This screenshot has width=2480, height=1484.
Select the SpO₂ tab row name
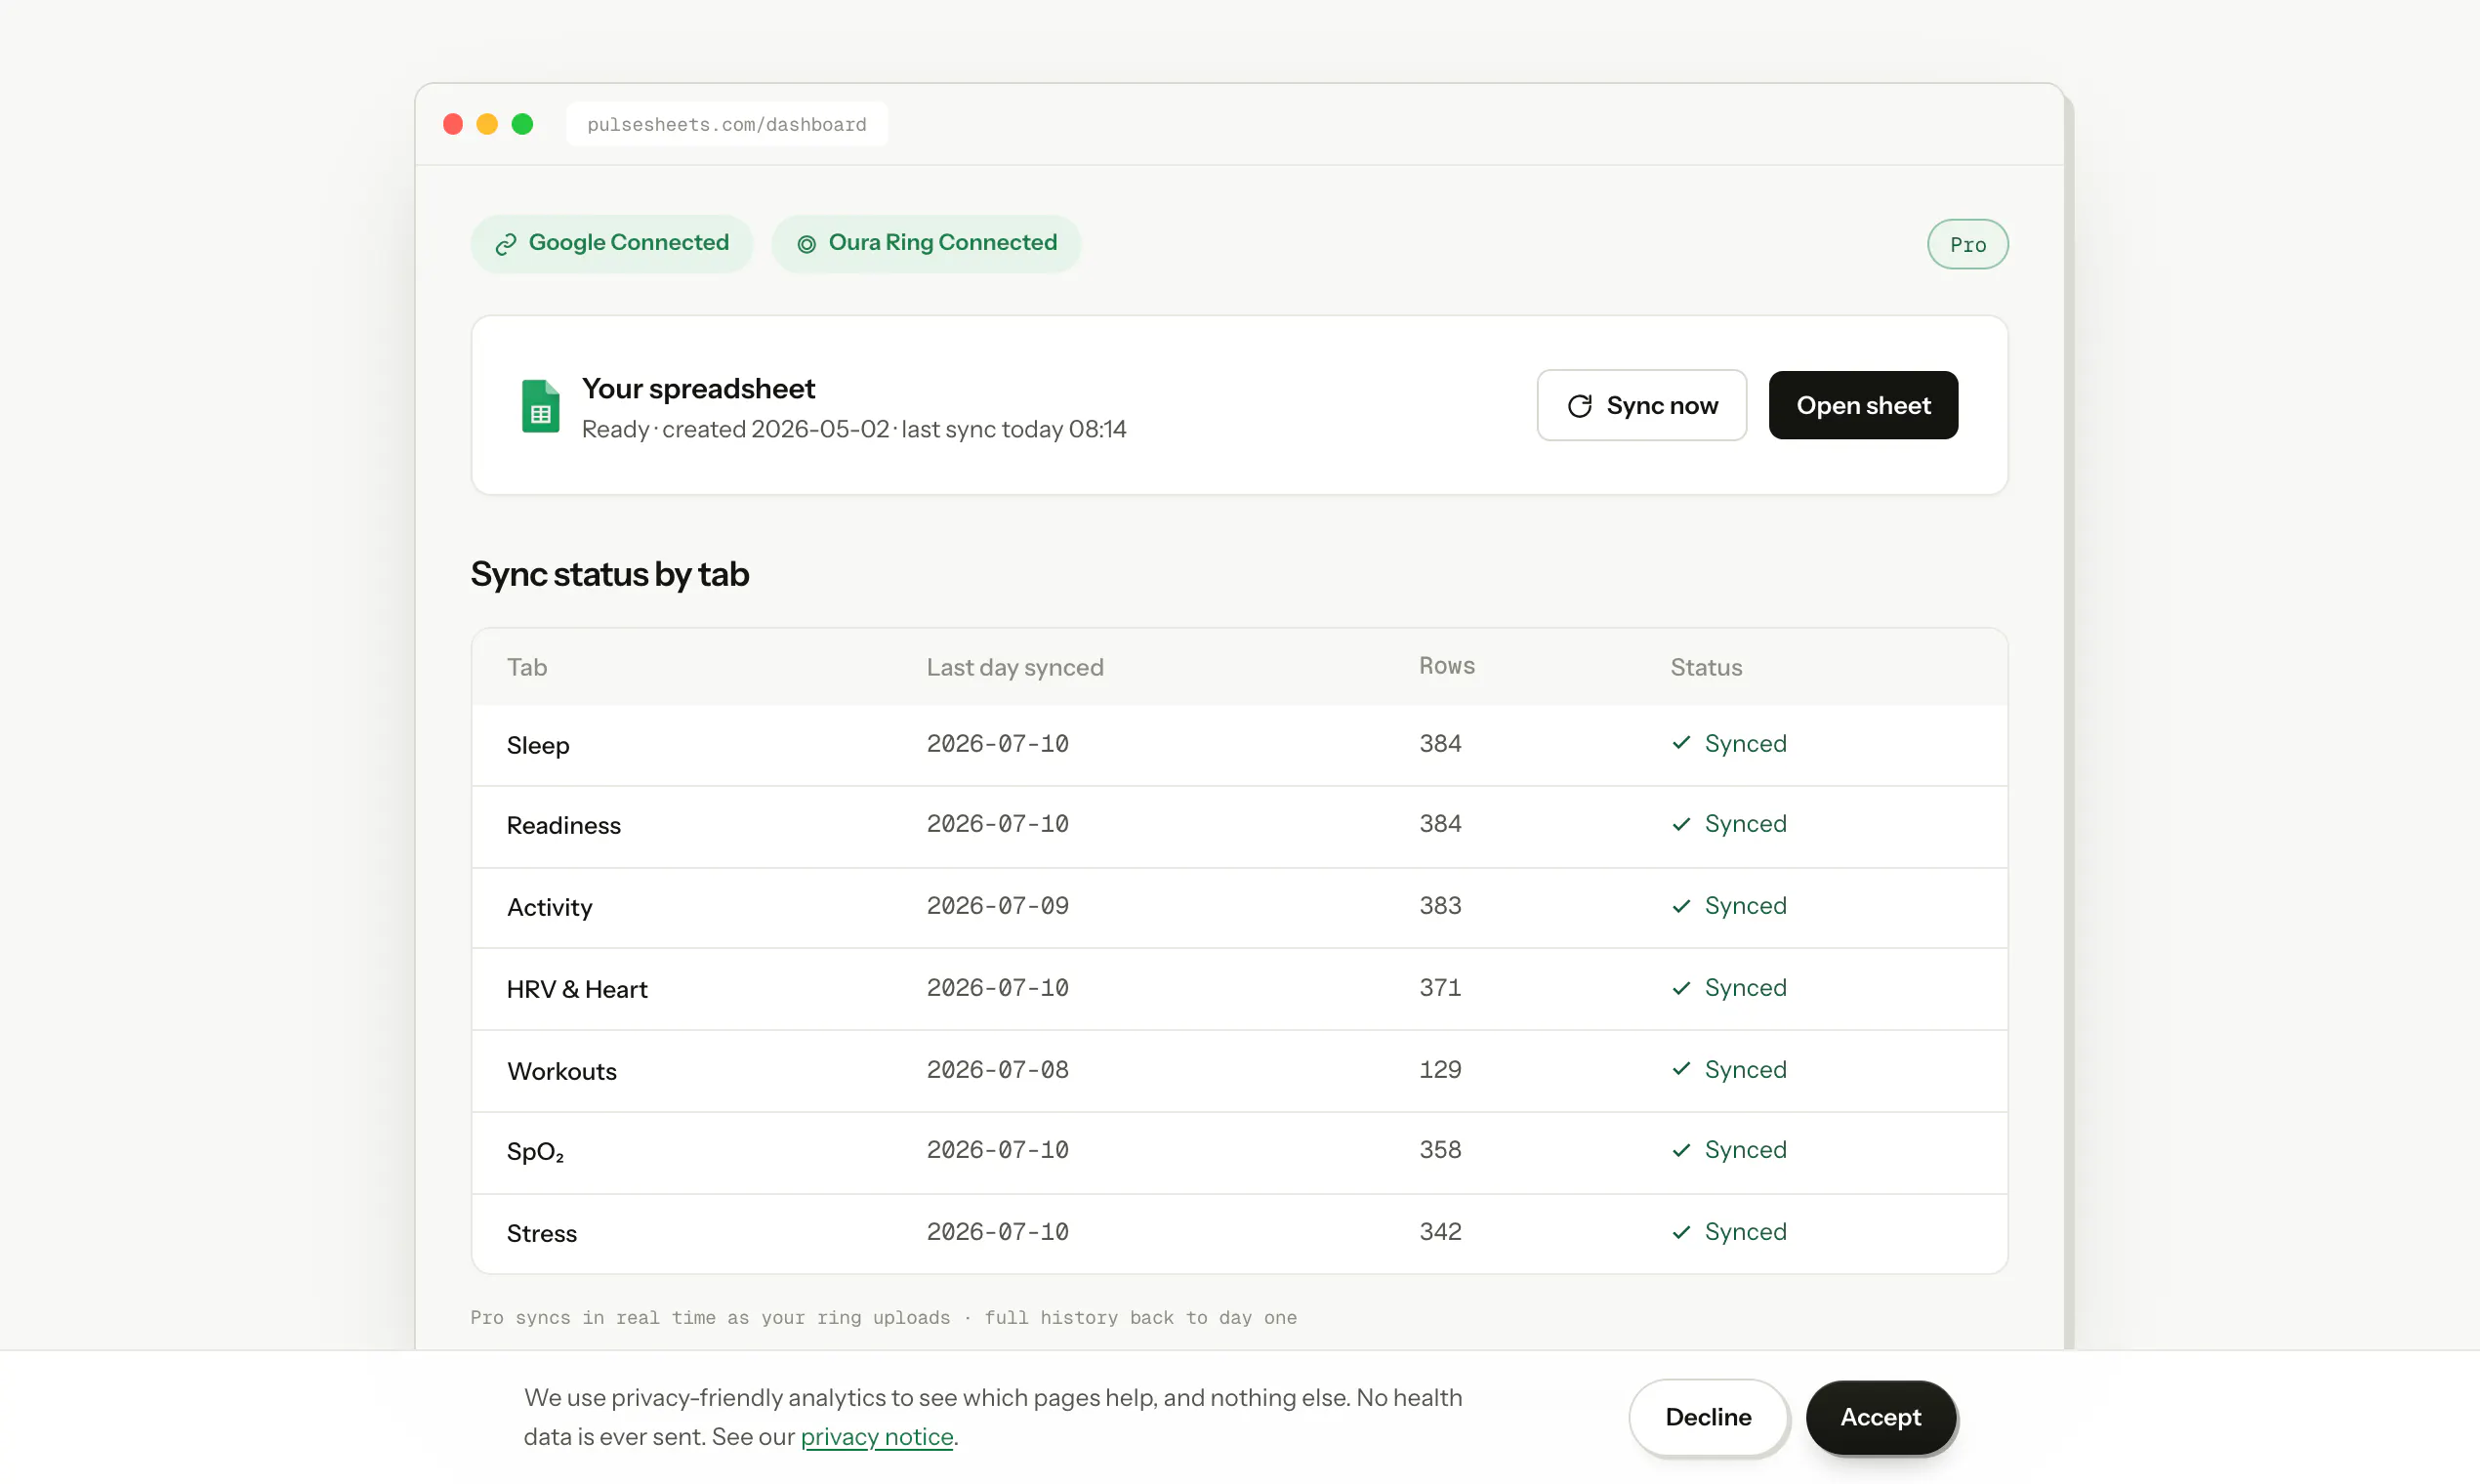[x=535, y=1151]
